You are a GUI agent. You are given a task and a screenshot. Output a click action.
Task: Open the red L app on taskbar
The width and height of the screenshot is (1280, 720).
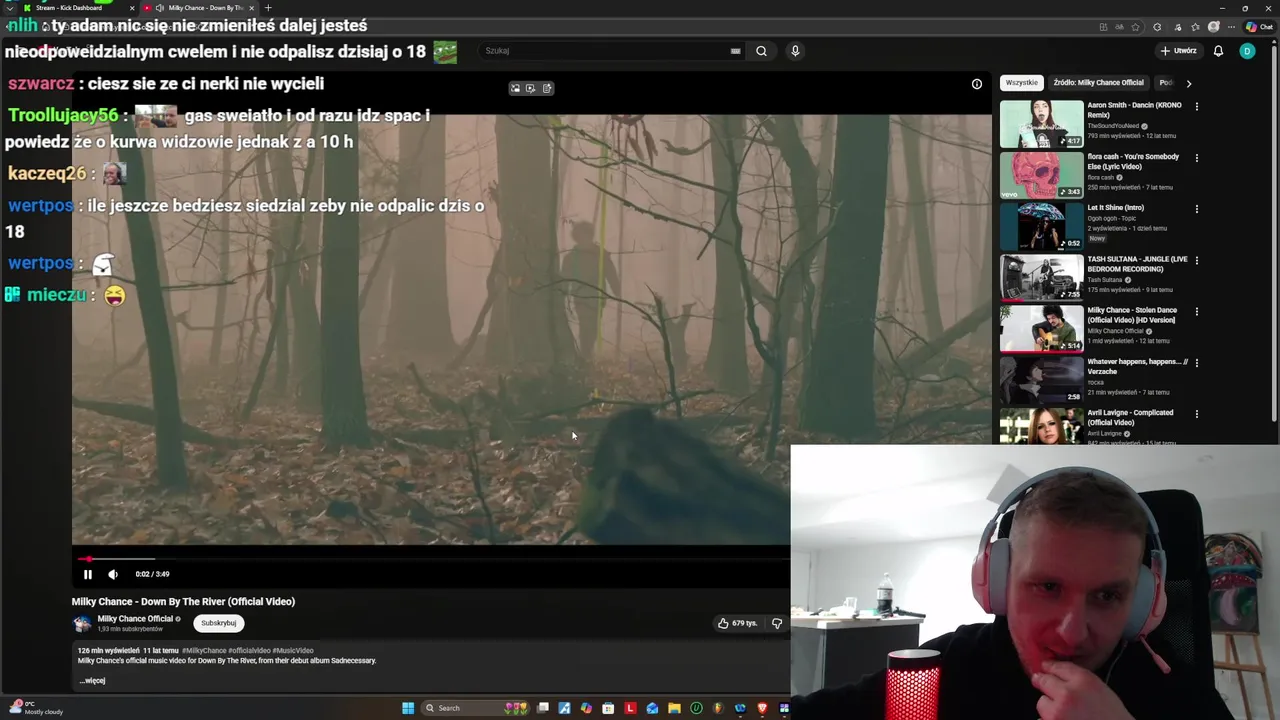click(x=630, y=708)
